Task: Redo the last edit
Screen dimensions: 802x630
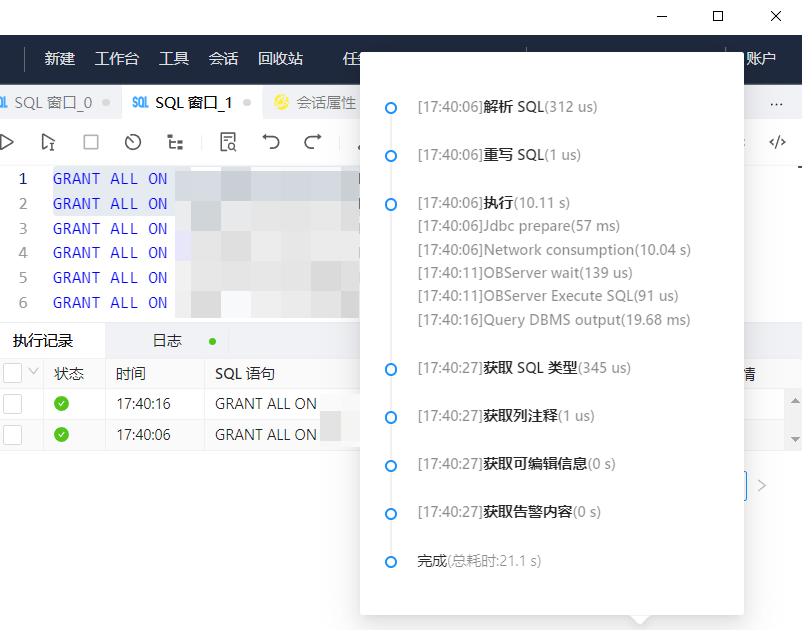Action: pos(313,141)
